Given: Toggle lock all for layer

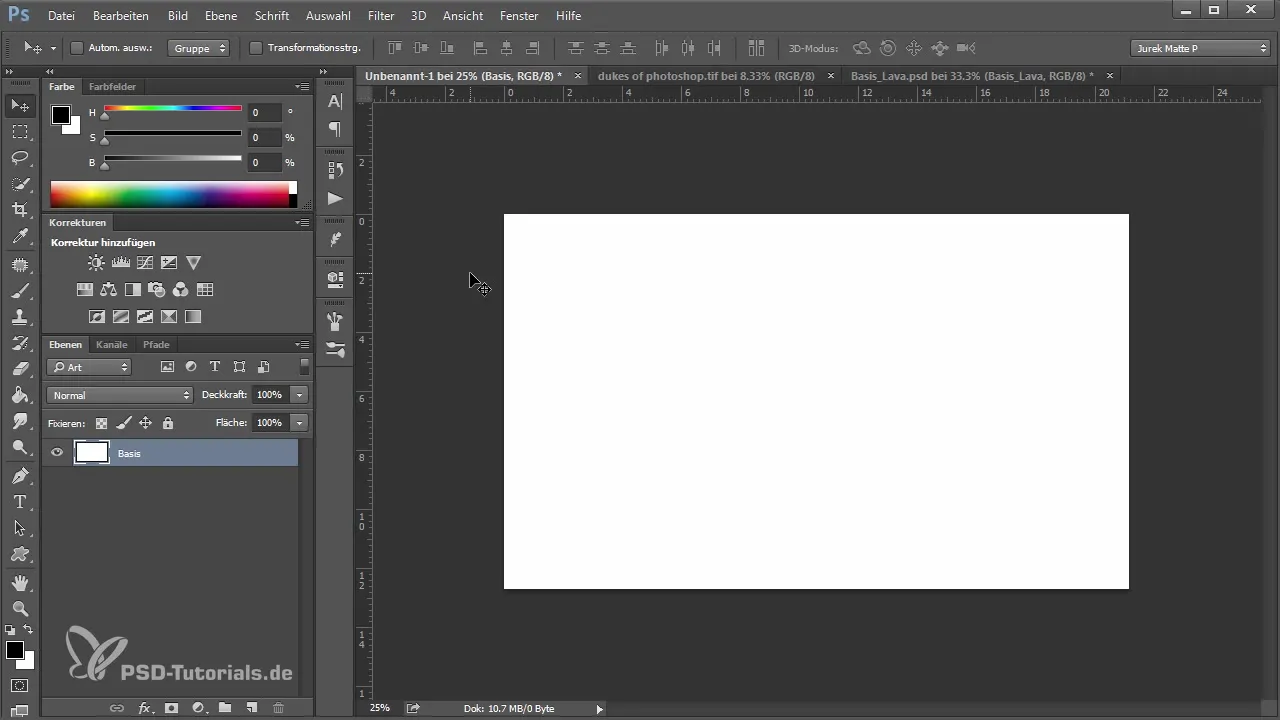Looking at the screenshot, I should pyautogui.click(x=167, y=423).
